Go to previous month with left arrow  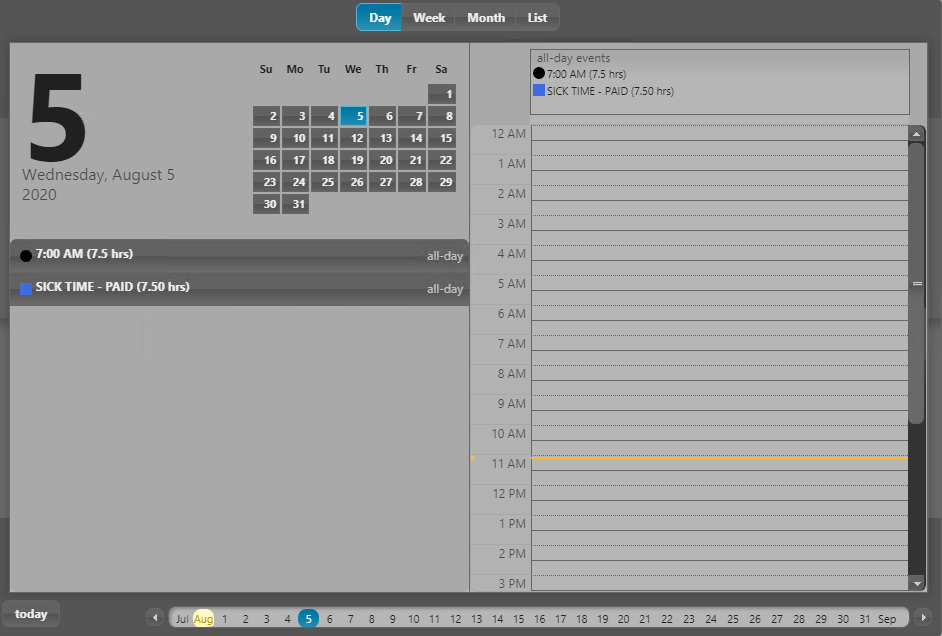[x=155, y=617]
